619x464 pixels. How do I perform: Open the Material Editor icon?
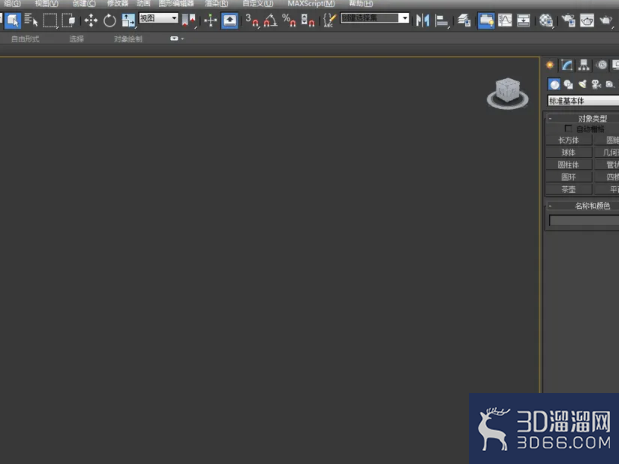click(546, 20)
